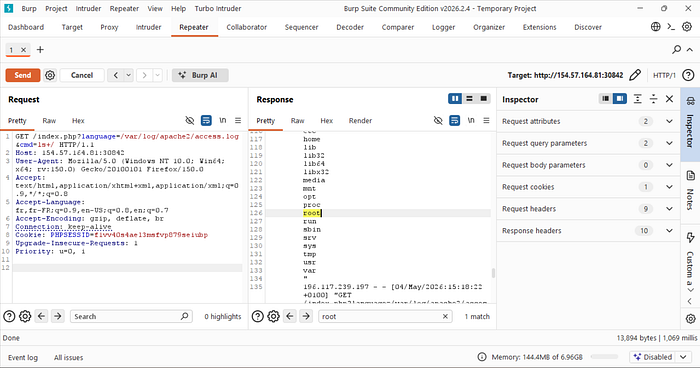Go to next request in history

click(144, 75)
